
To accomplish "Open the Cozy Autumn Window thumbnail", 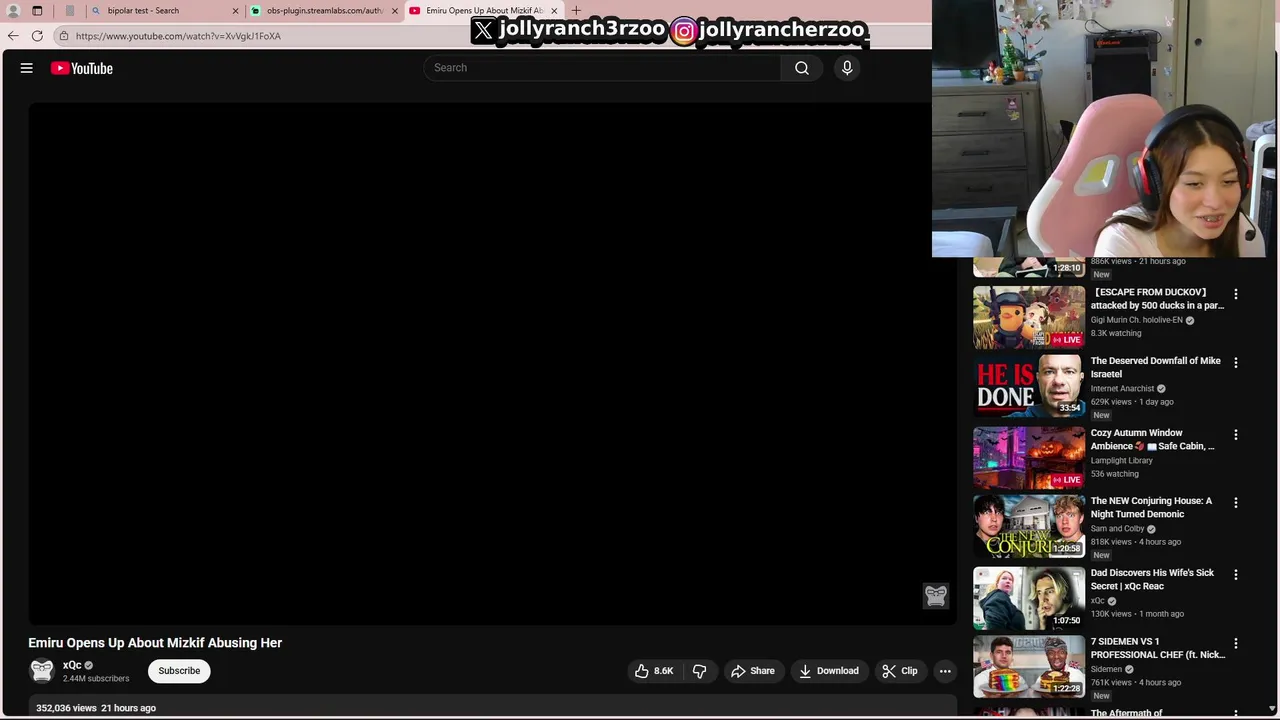I will (x=1029, y=458).
